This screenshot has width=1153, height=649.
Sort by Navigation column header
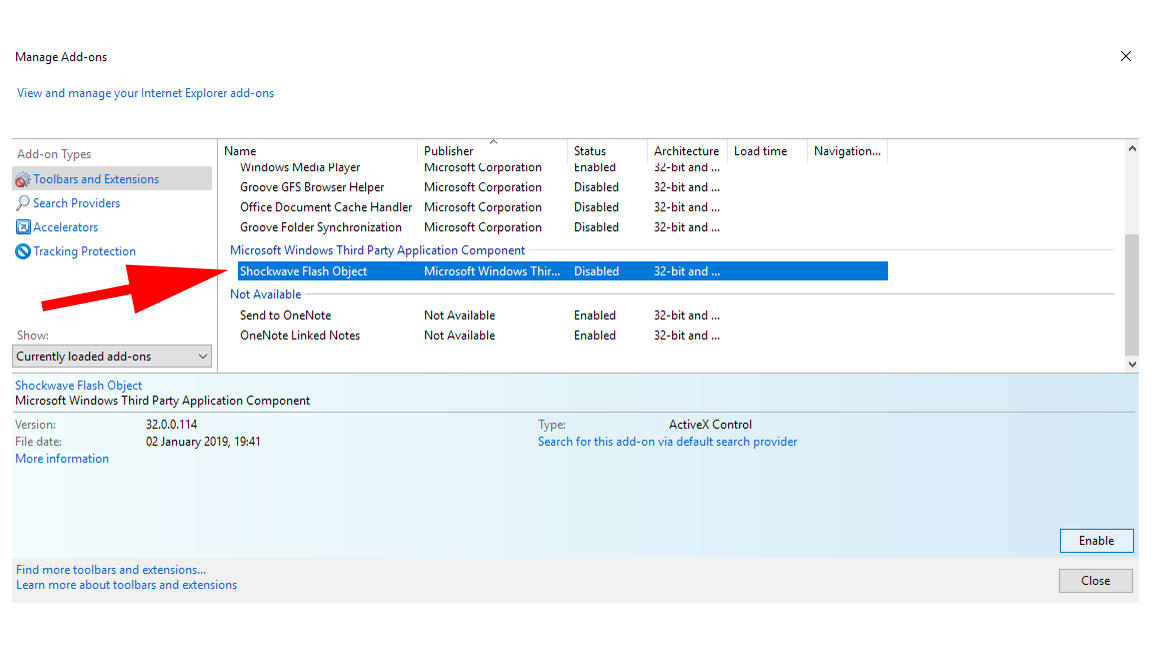pos(847,151)
